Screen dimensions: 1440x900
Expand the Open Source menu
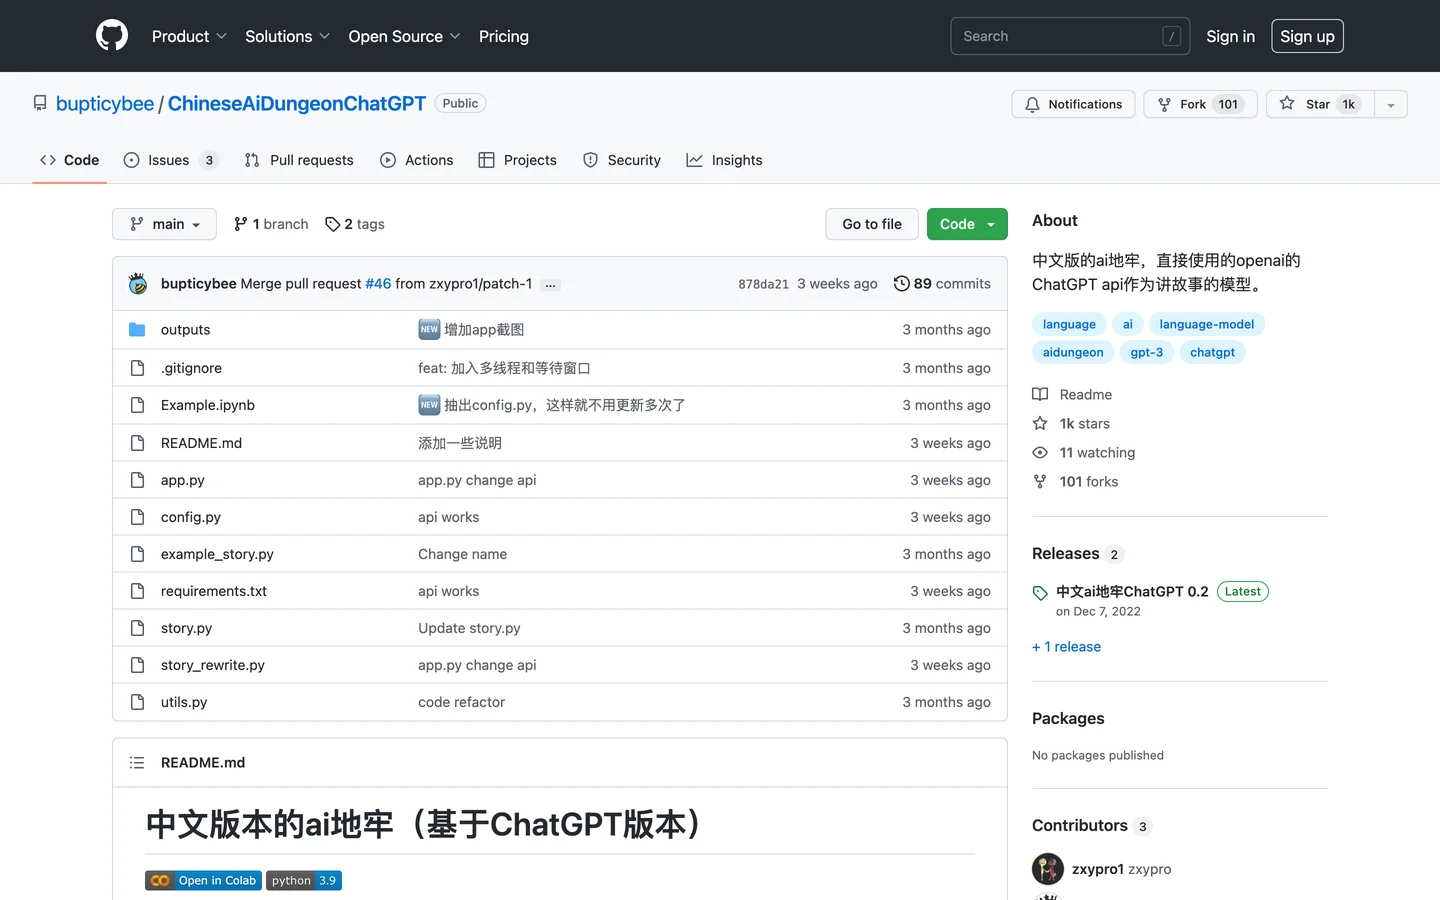(x=404, y=36)
